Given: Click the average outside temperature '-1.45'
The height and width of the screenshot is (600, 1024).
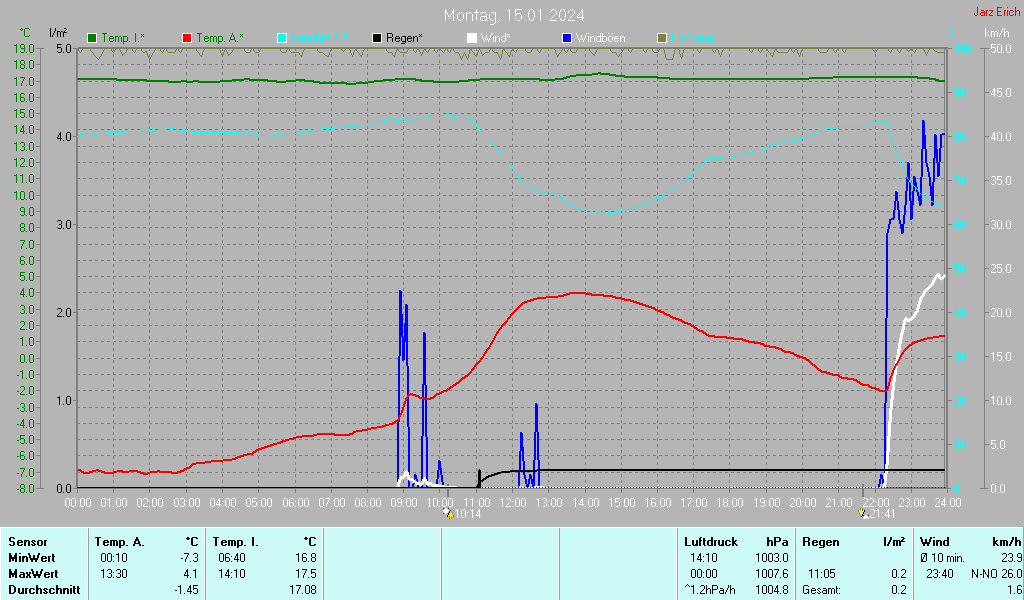Looking at the screenshot, I should tap(187, 590).
